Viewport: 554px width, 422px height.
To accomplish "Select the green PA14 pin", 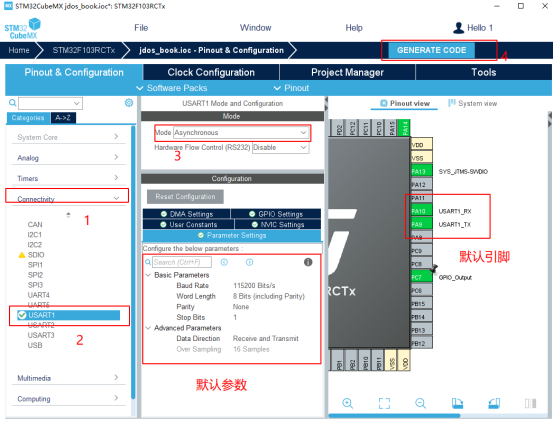I will (405, 128).
